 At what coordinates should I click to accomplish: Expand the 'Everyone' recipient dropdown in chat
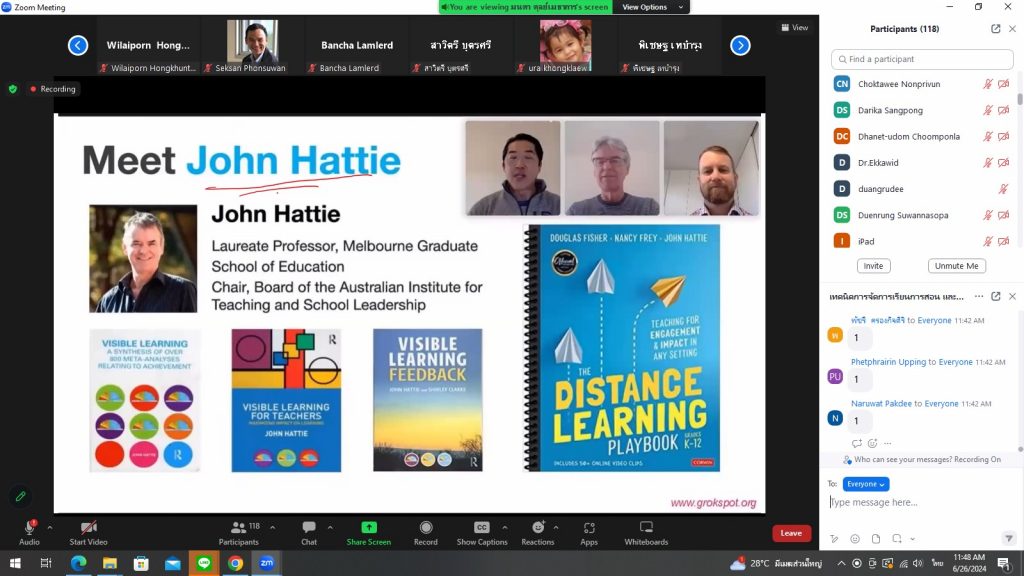click(866, 484)
